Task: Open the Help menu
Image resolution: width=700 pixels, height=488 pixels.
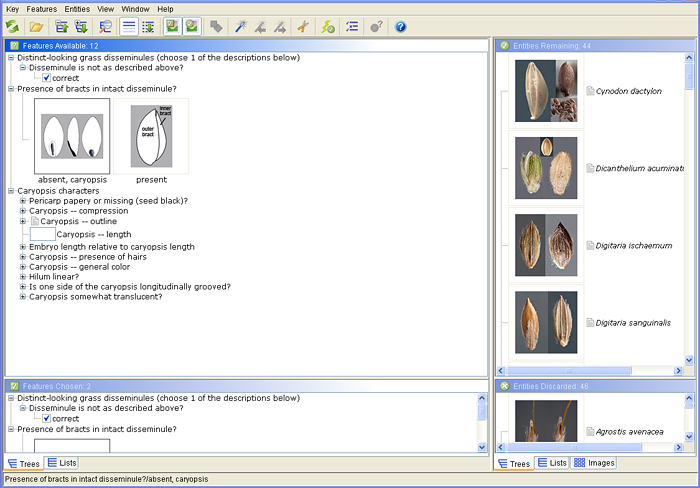Action: click(x=165, y=9)
